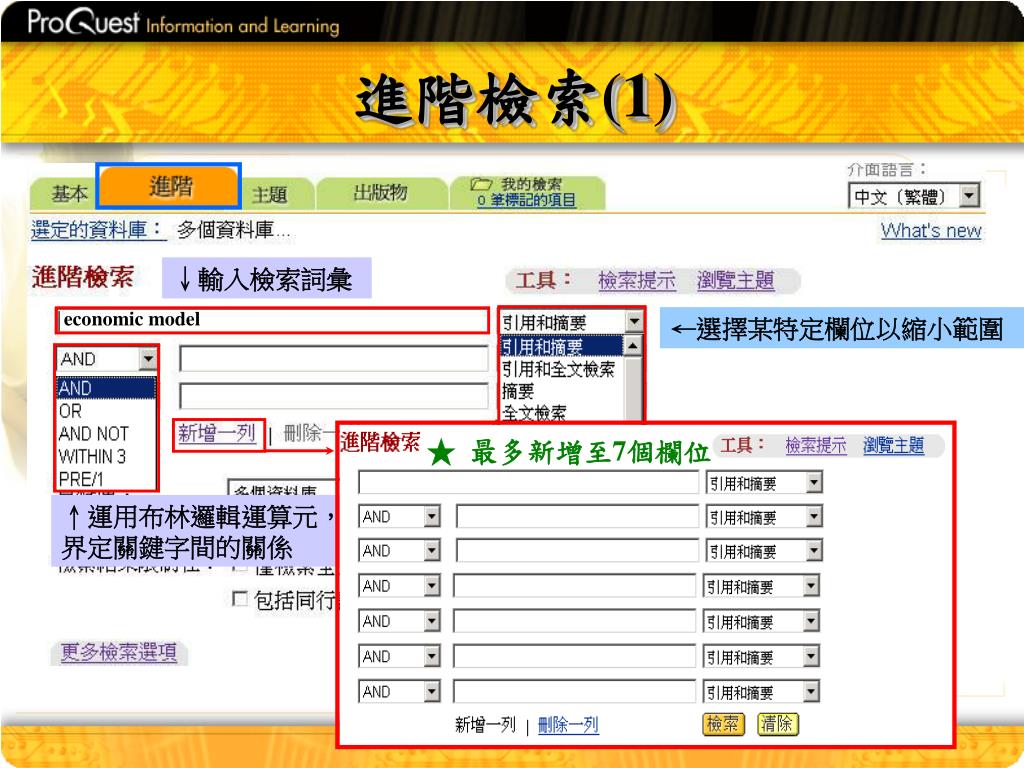Click the yellow 檢索 button
This screenshot has width=1024, height=768.
point(723,724)
